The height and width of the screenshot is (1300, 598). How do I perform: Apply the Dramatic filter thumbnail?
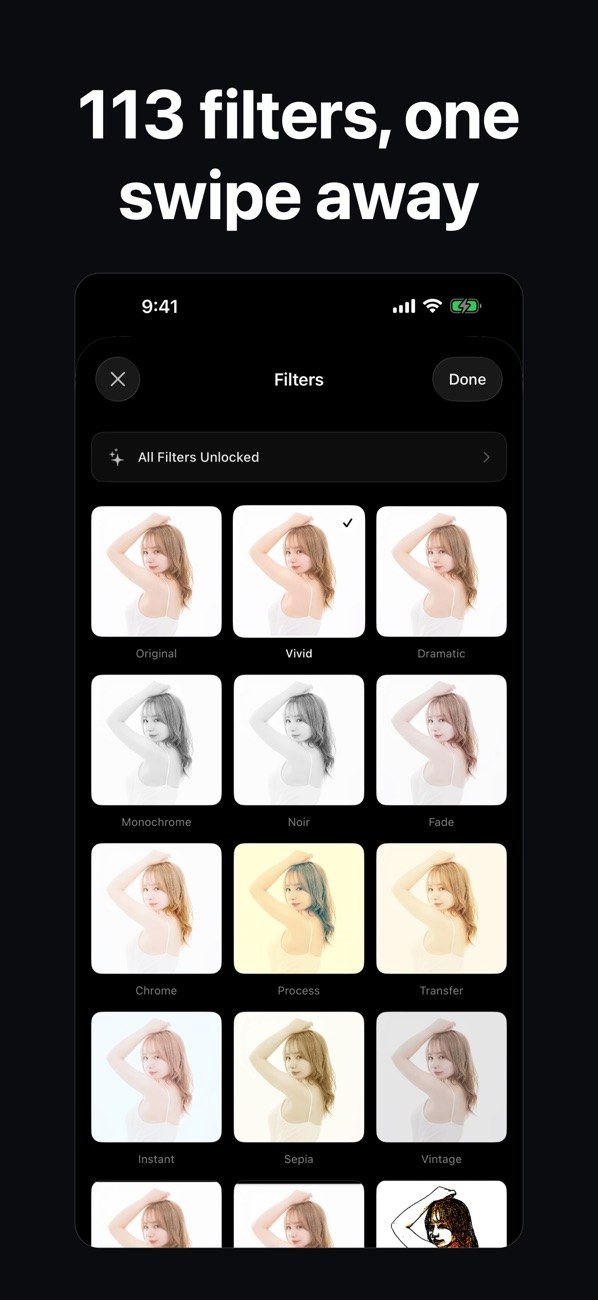[x=441, y=571]
